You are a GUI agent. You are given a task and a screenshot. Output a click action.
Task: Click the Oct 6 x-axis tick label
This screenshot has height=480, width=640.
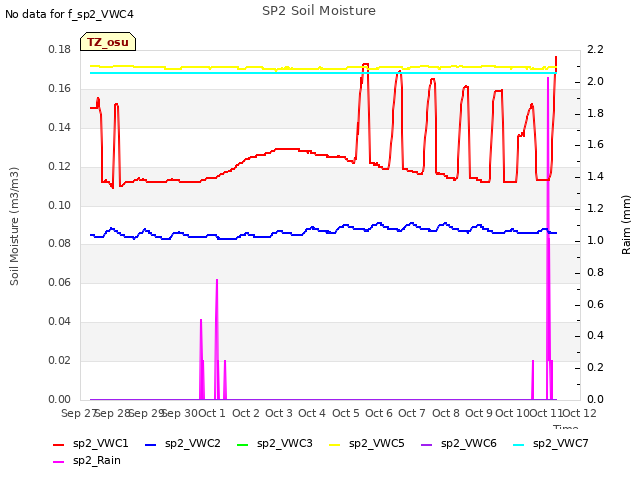tap(379, 413)
